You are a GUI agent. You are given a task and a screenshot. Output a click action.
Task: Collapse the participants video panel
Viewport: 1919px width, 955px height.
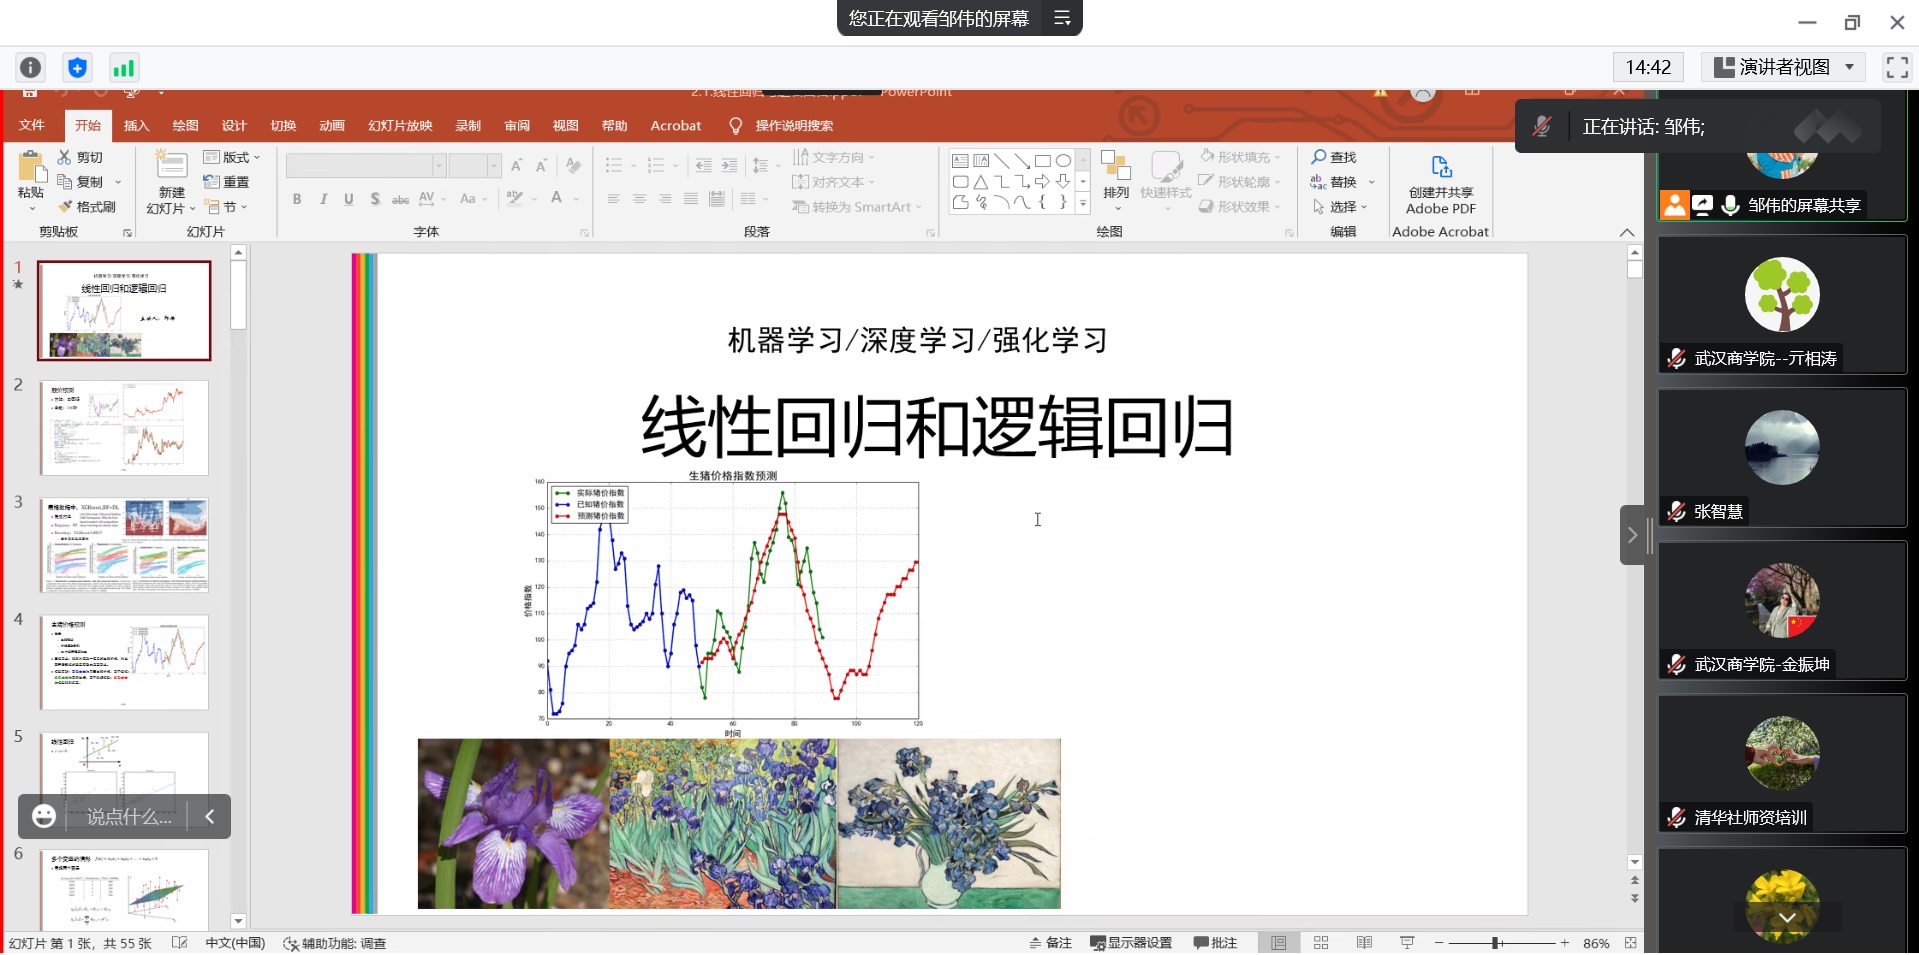click(1632, 535)
